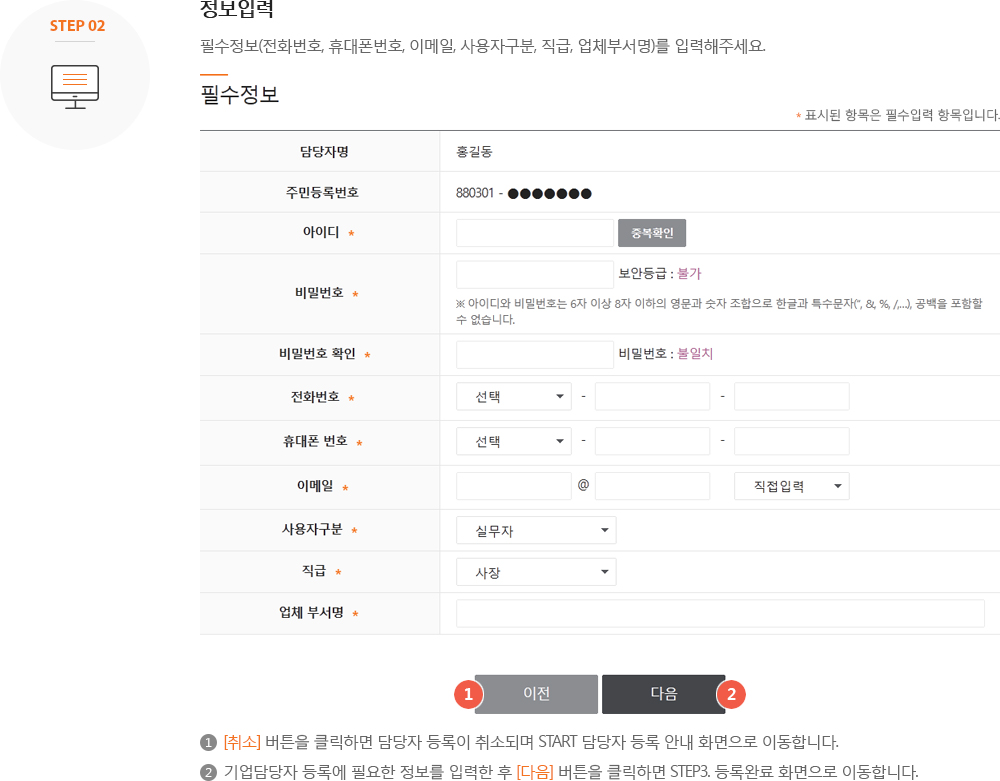The width and height of the screenshot is (1000, 781).
Task: Click the 비밀번호 password input field
Action: tap(534, 273)
